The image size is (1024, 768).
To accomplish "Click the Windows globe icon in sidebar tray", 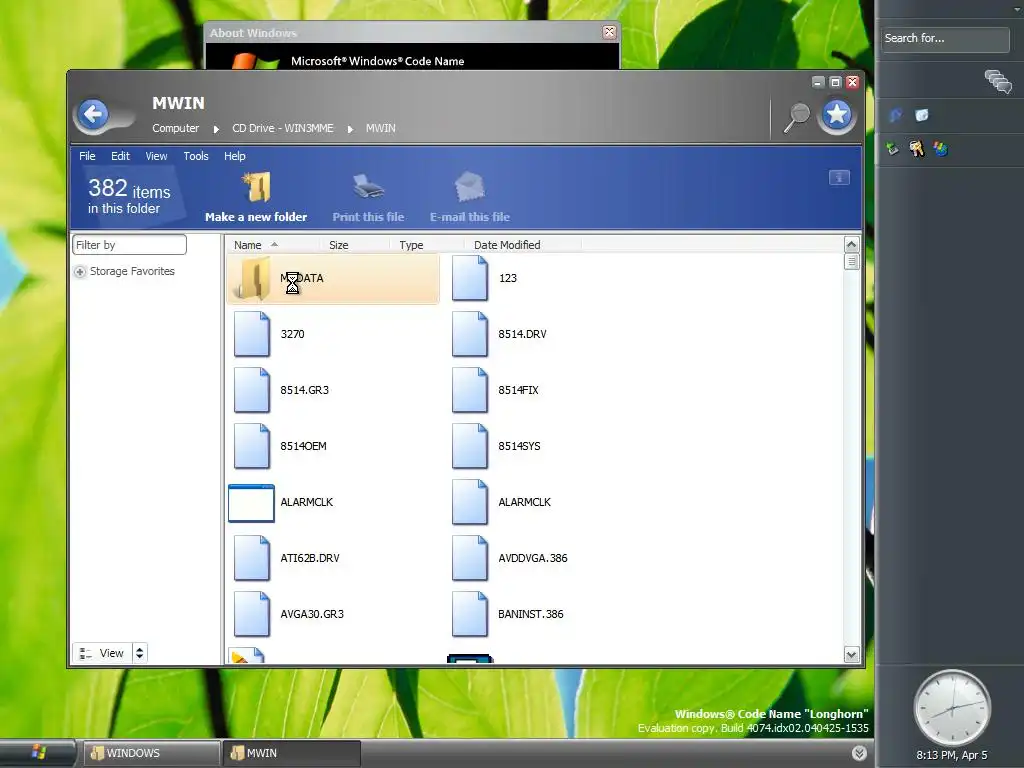I will pyautogui.click(x=940, y=149).
